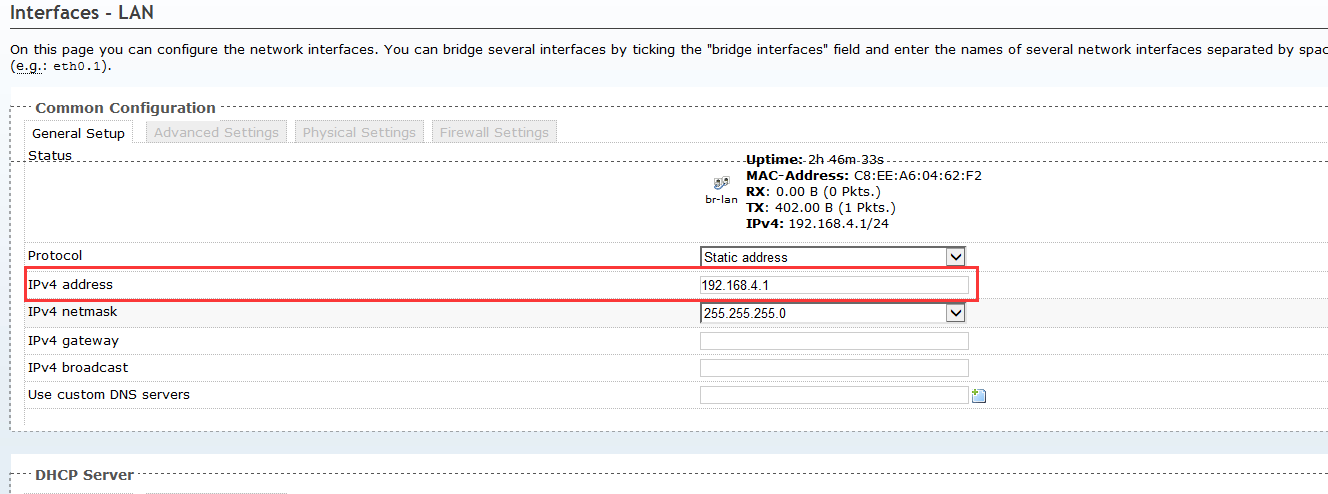Select the custom DNS servers input
This screenshot has width=1328, height=494.
834,395
